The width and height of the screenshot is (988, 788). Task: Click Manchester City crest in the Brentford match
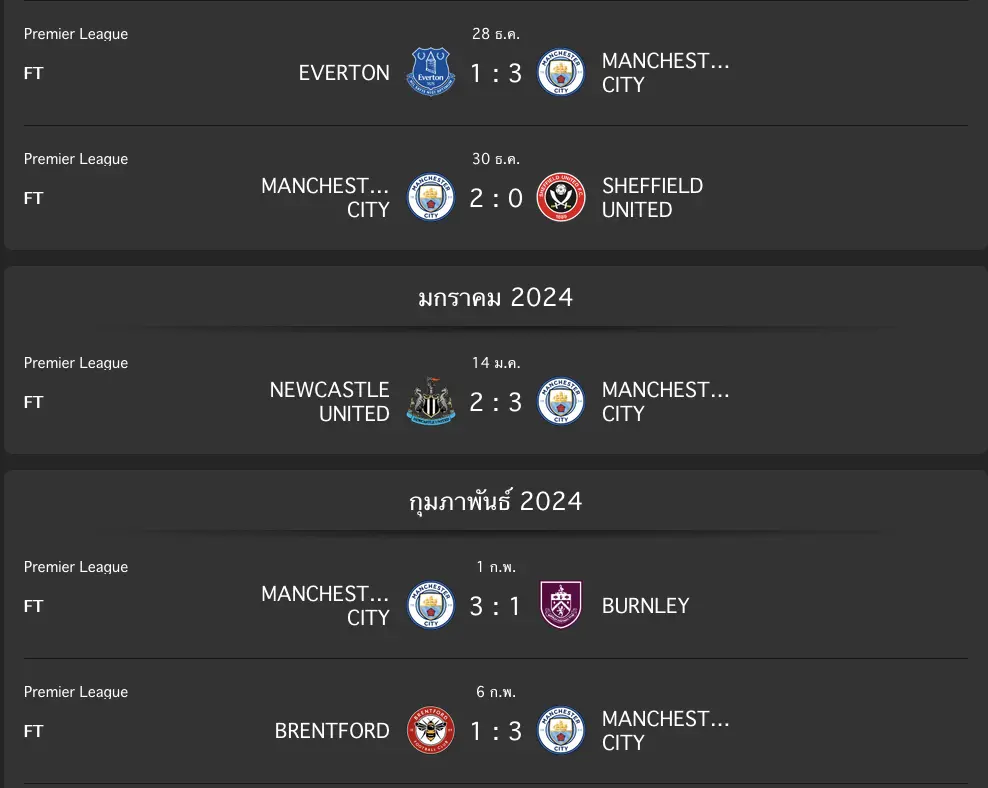[x=561, y=731]
